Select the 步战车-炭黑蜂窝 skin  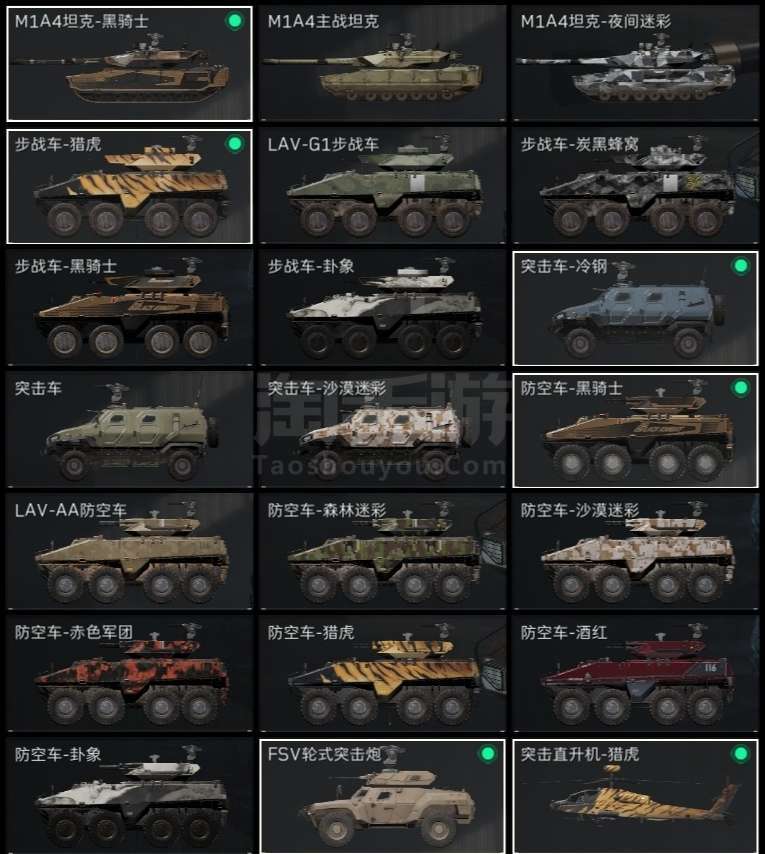point(635,186)
